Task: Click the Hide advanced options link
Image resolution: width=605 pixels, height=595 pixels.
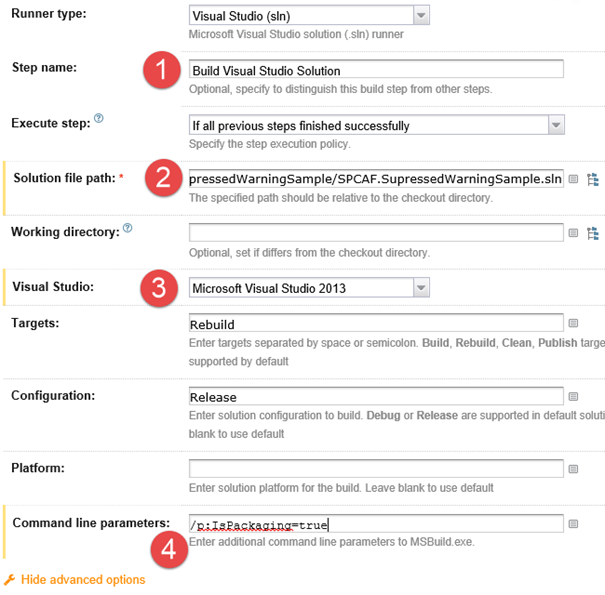Action: point(82,580)
